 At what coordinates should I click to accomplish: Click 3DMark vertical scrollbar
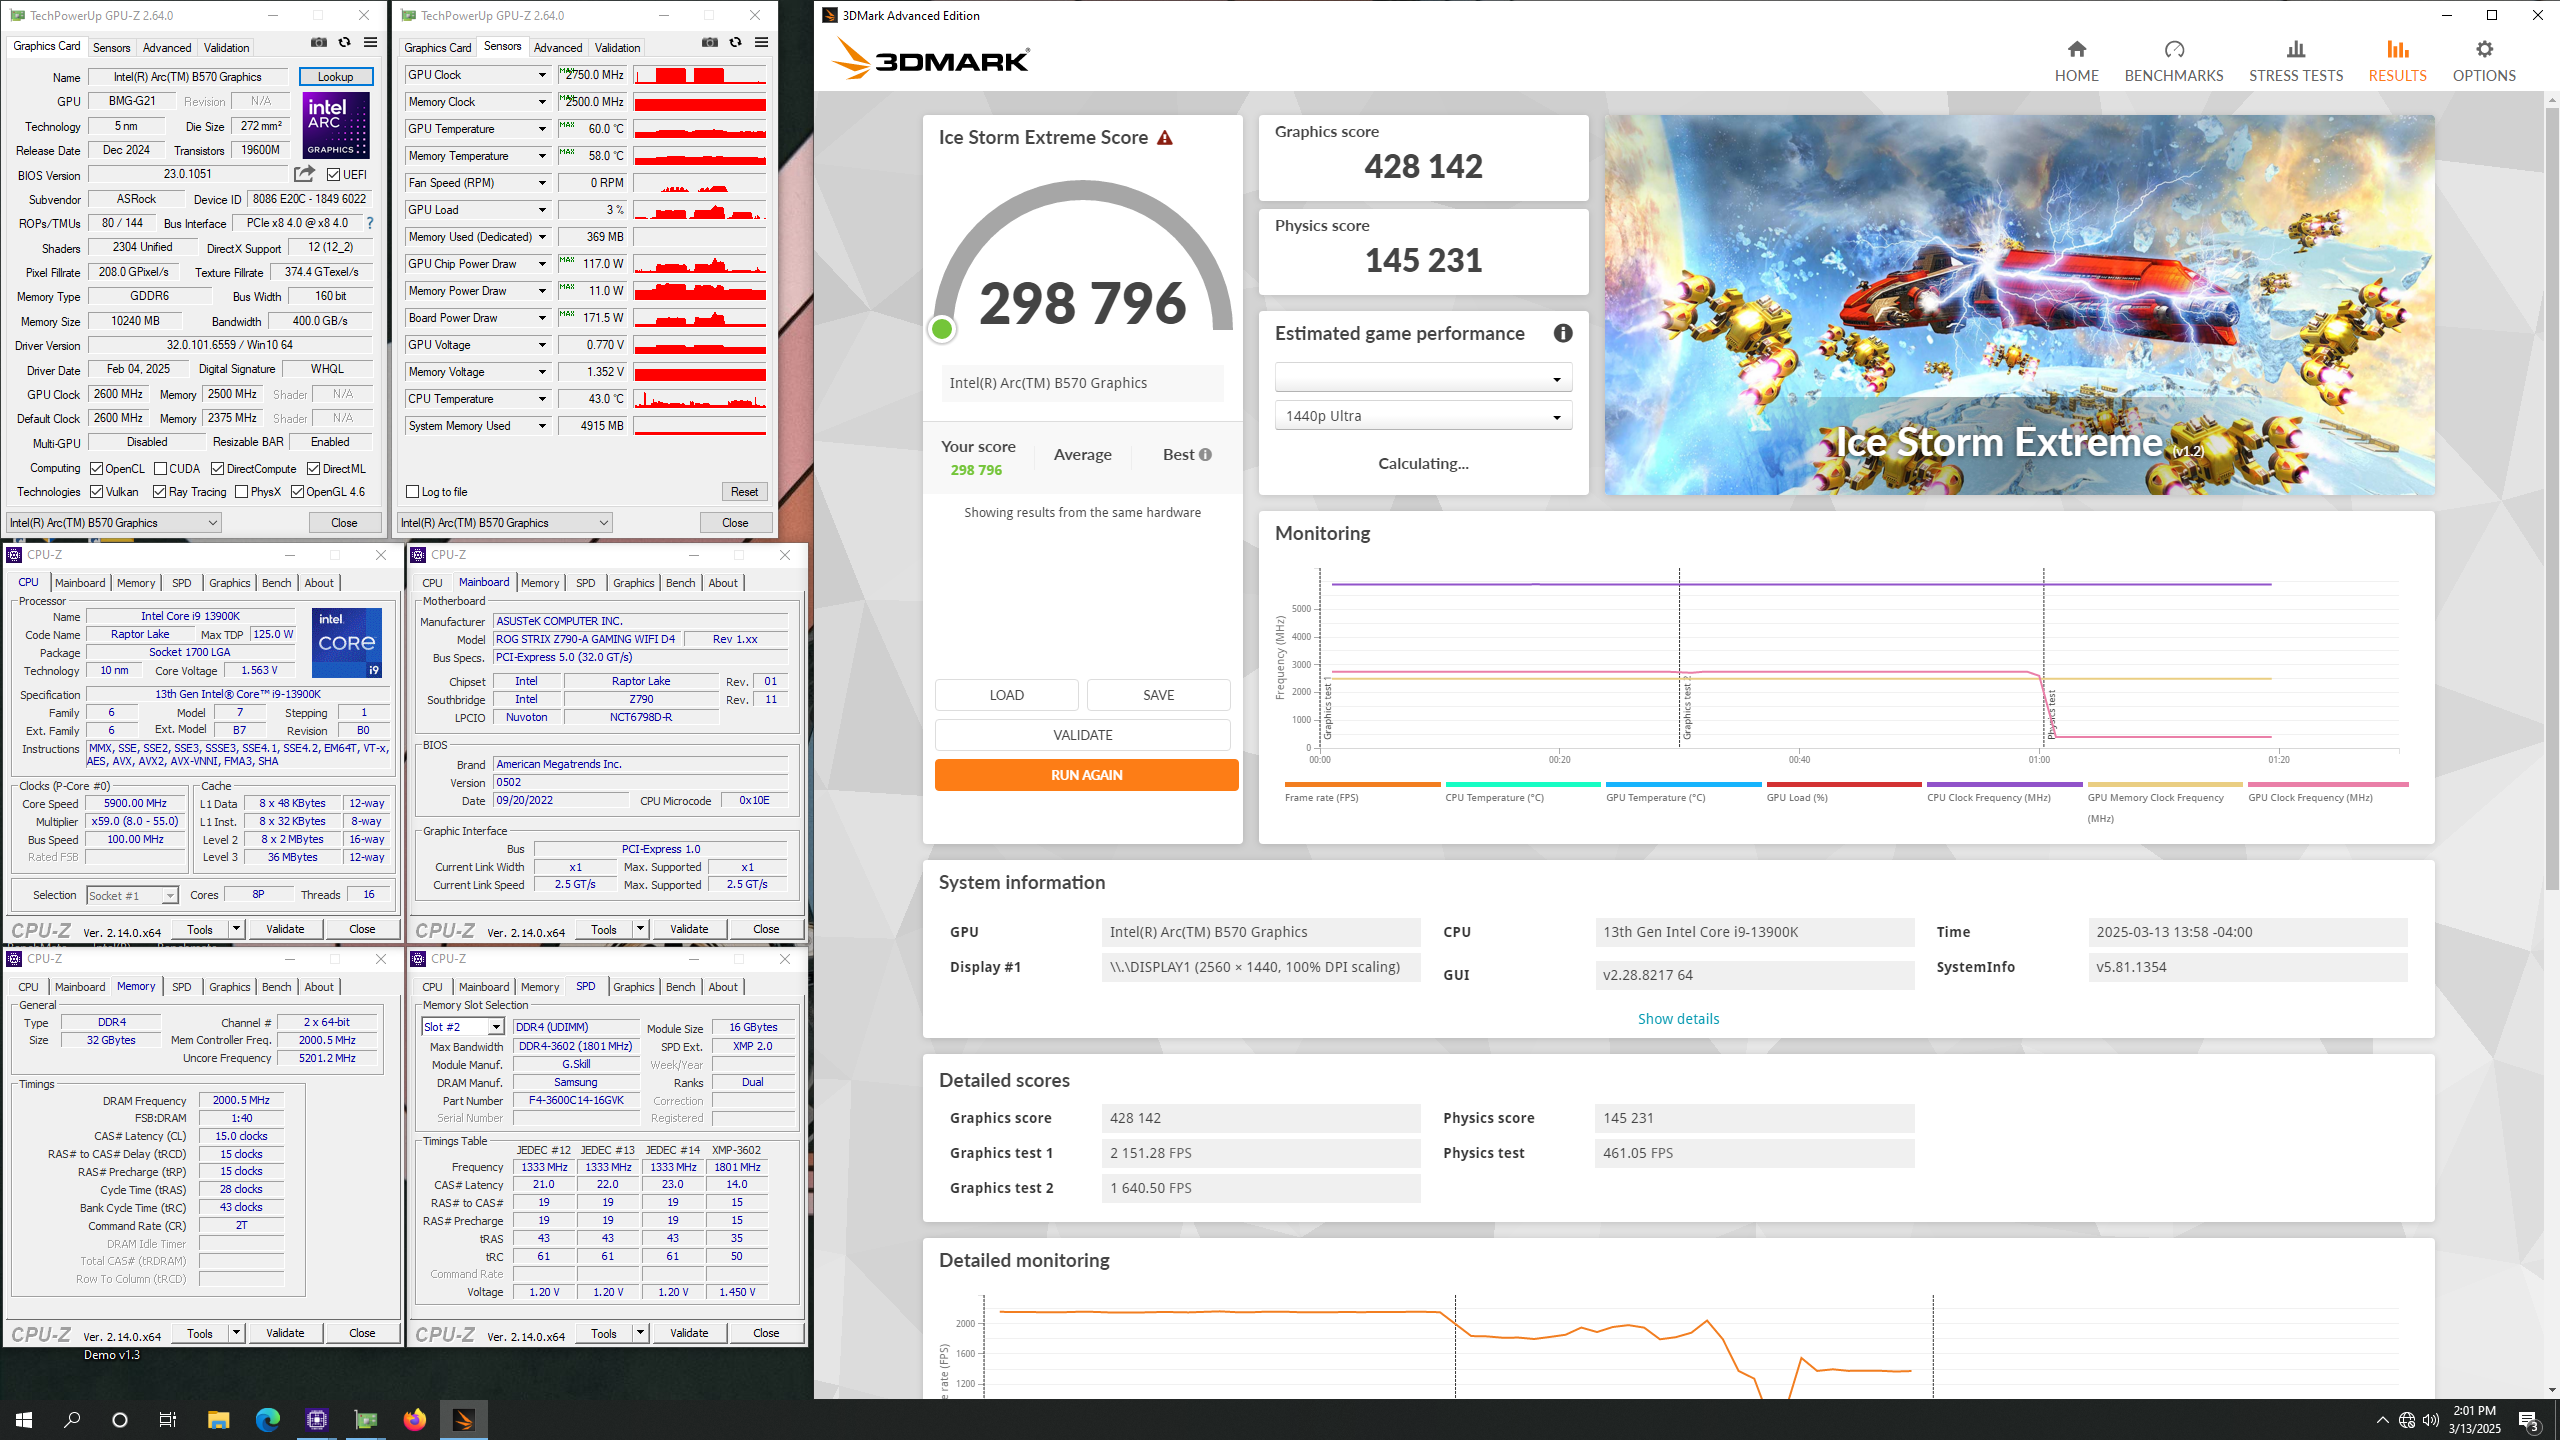(2551, 500)
